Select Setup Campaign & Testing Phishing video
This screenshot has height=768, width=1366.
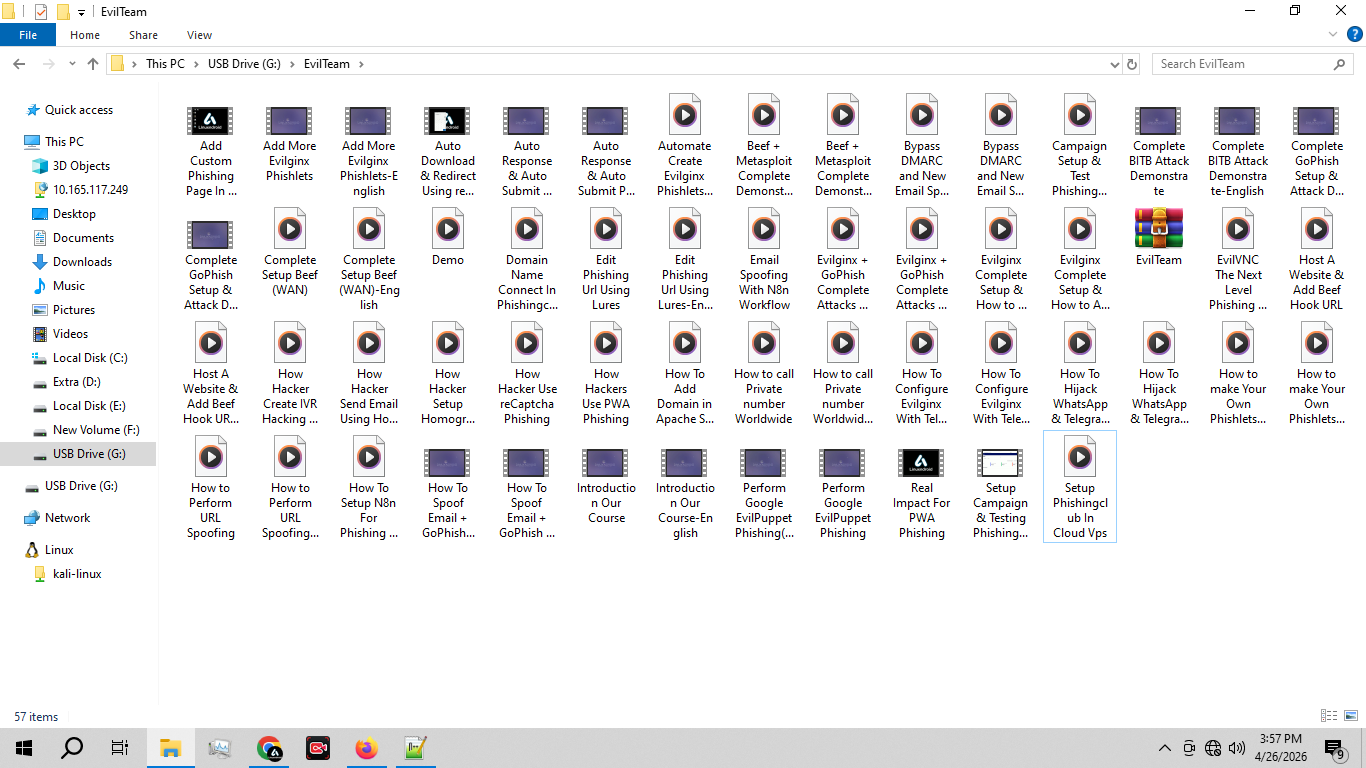tap(1000, 494)
